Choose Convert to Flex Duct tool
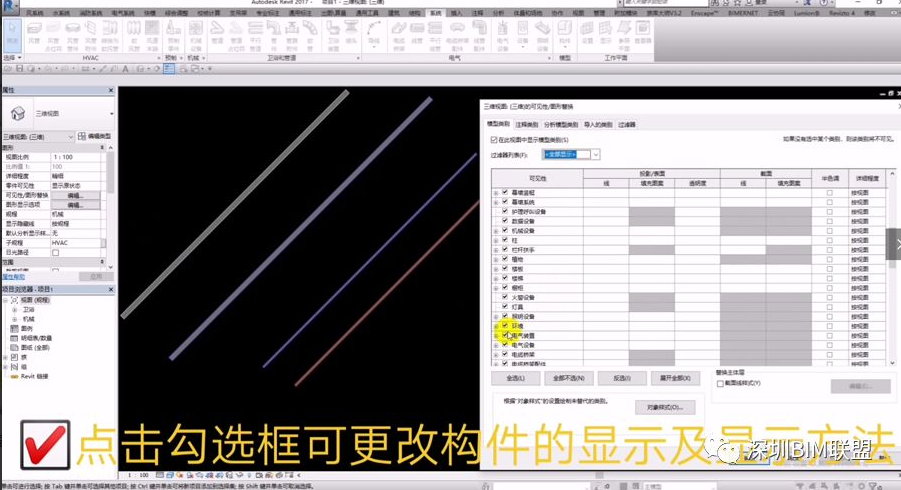The width and height of the screenshot is (901, 490). 110,35
